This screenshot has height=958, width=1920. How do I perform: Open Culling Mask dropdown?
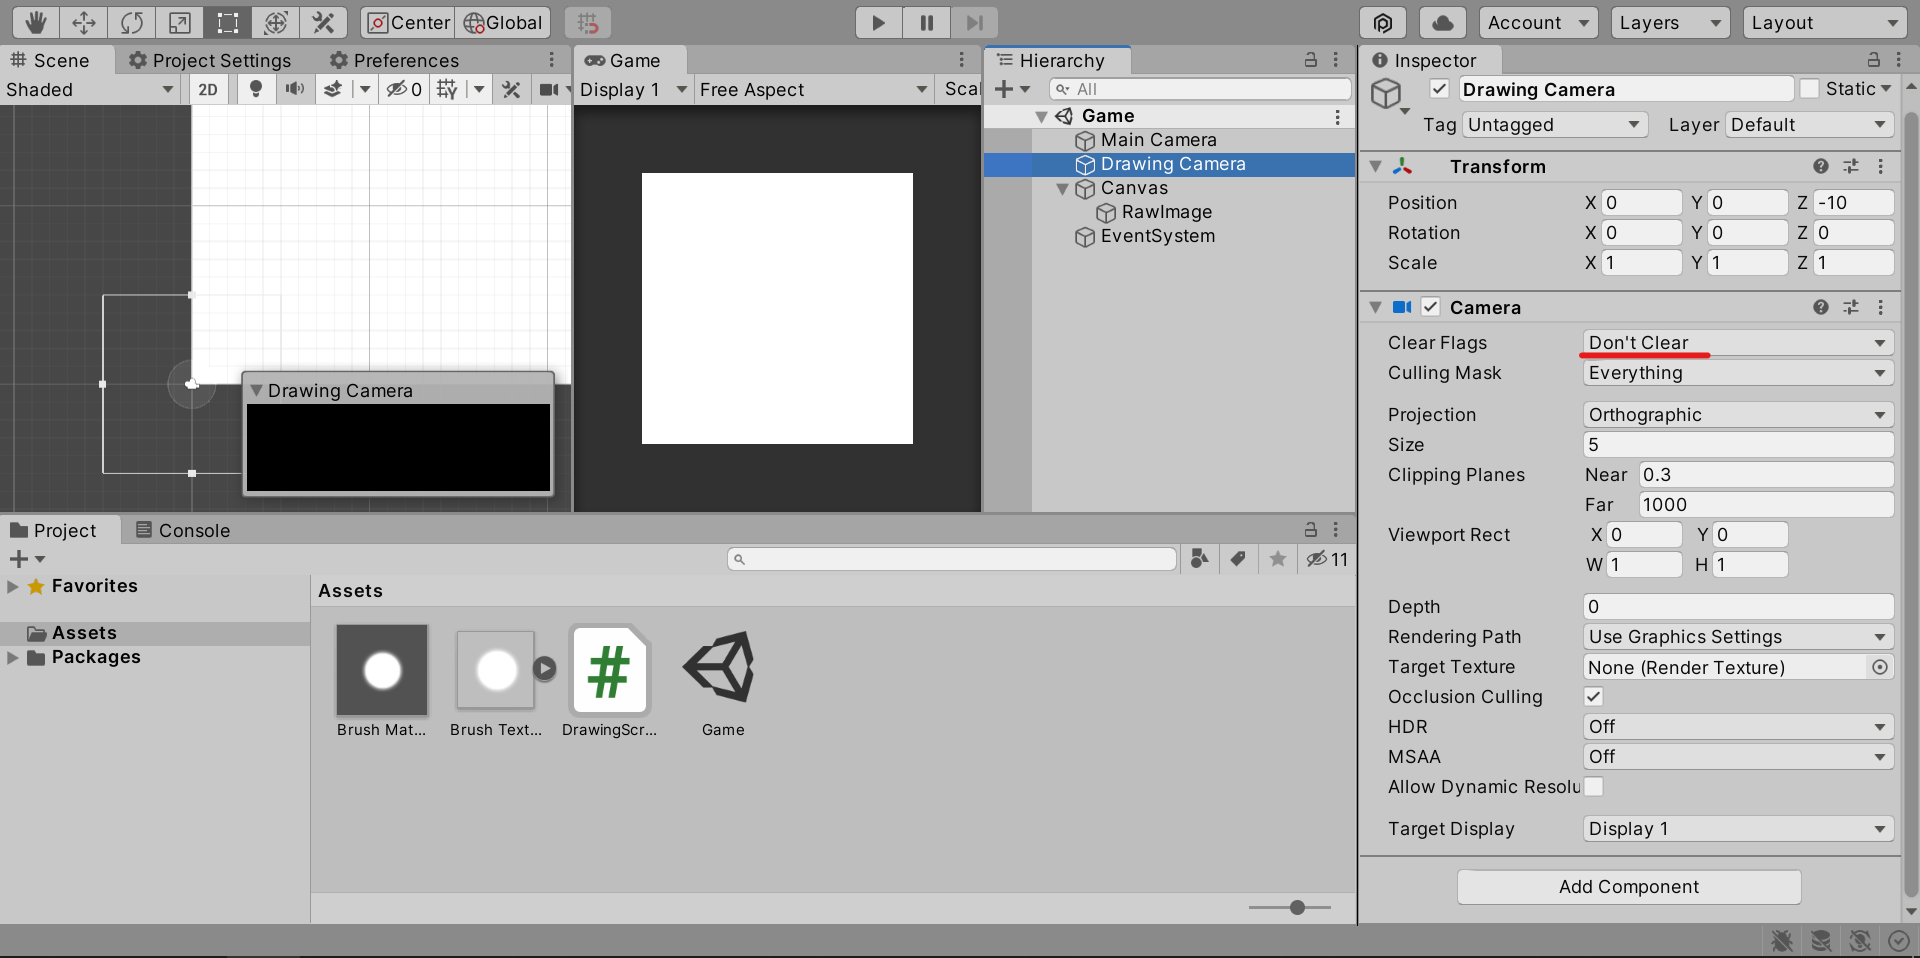pyautogui.click(x=1738, y=373)
